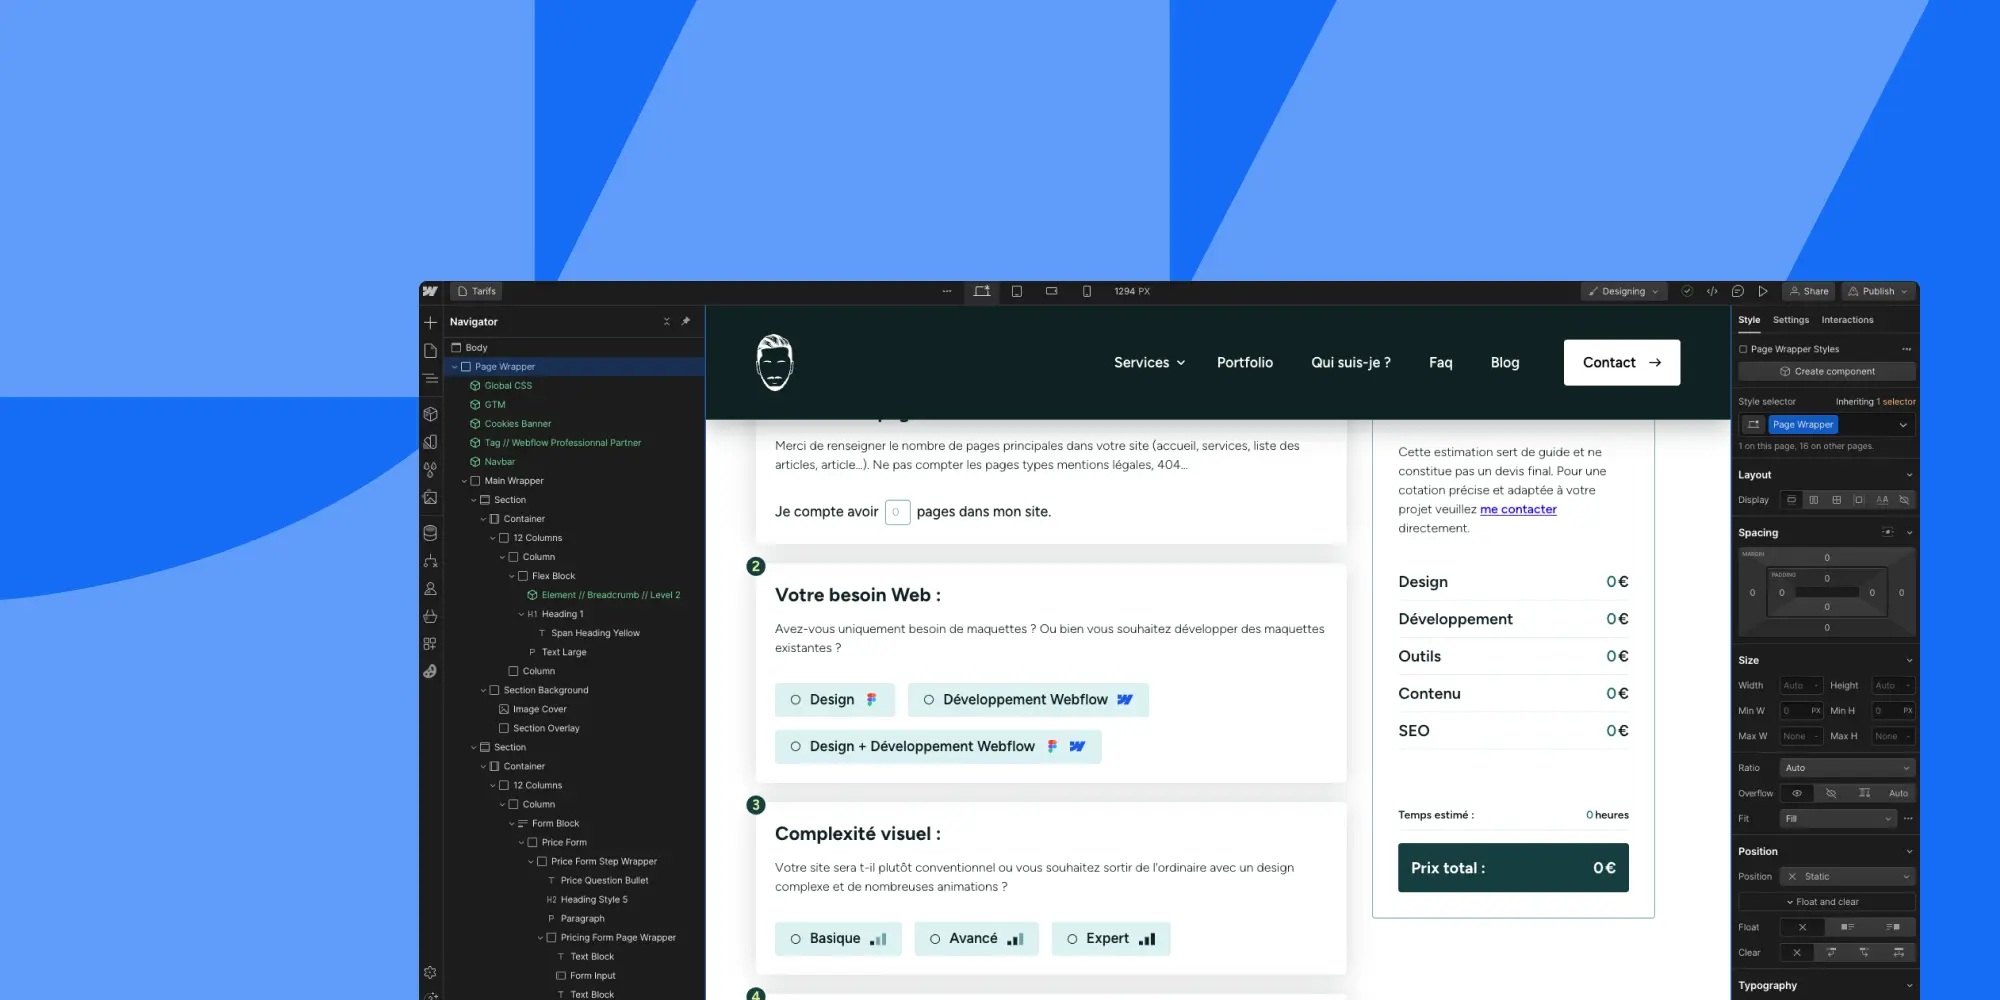Open the Add Elements panel (plus icon)
This screenshot has height=1000, width=2000.
click(430, 322)
